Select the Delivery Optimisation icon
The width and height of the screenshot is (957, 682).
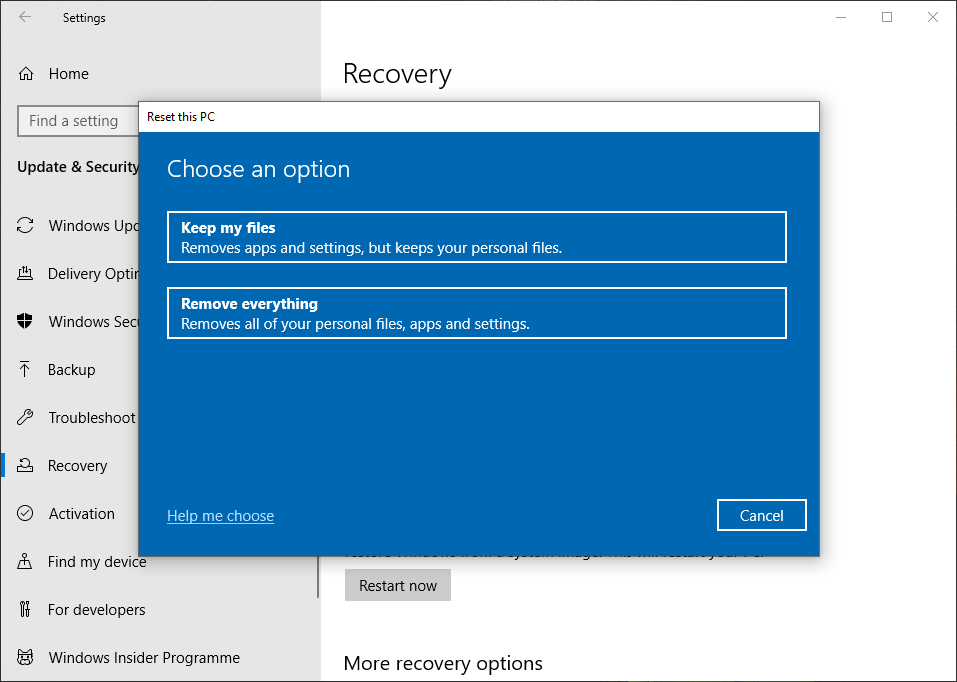[x=25, y=273]
